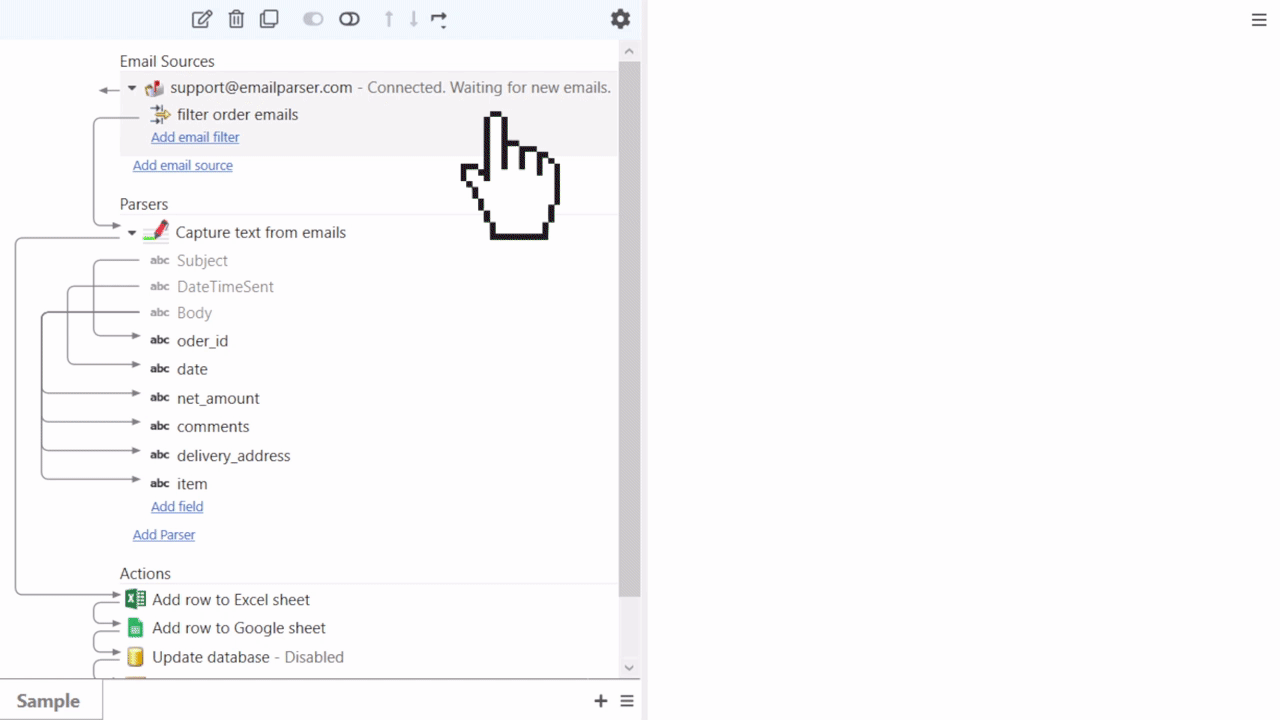Click 'Add Parser' link
The width and height of the screenshot is (1280, 720).
164,535
